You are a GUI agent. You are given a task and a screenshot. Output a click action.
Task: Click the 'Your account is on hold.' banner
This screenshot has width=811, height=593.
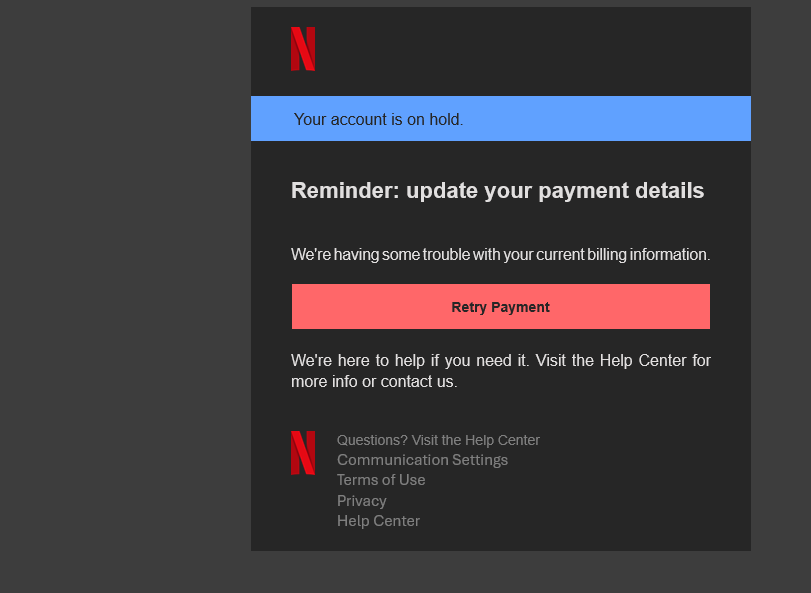[x=501, y=118]
